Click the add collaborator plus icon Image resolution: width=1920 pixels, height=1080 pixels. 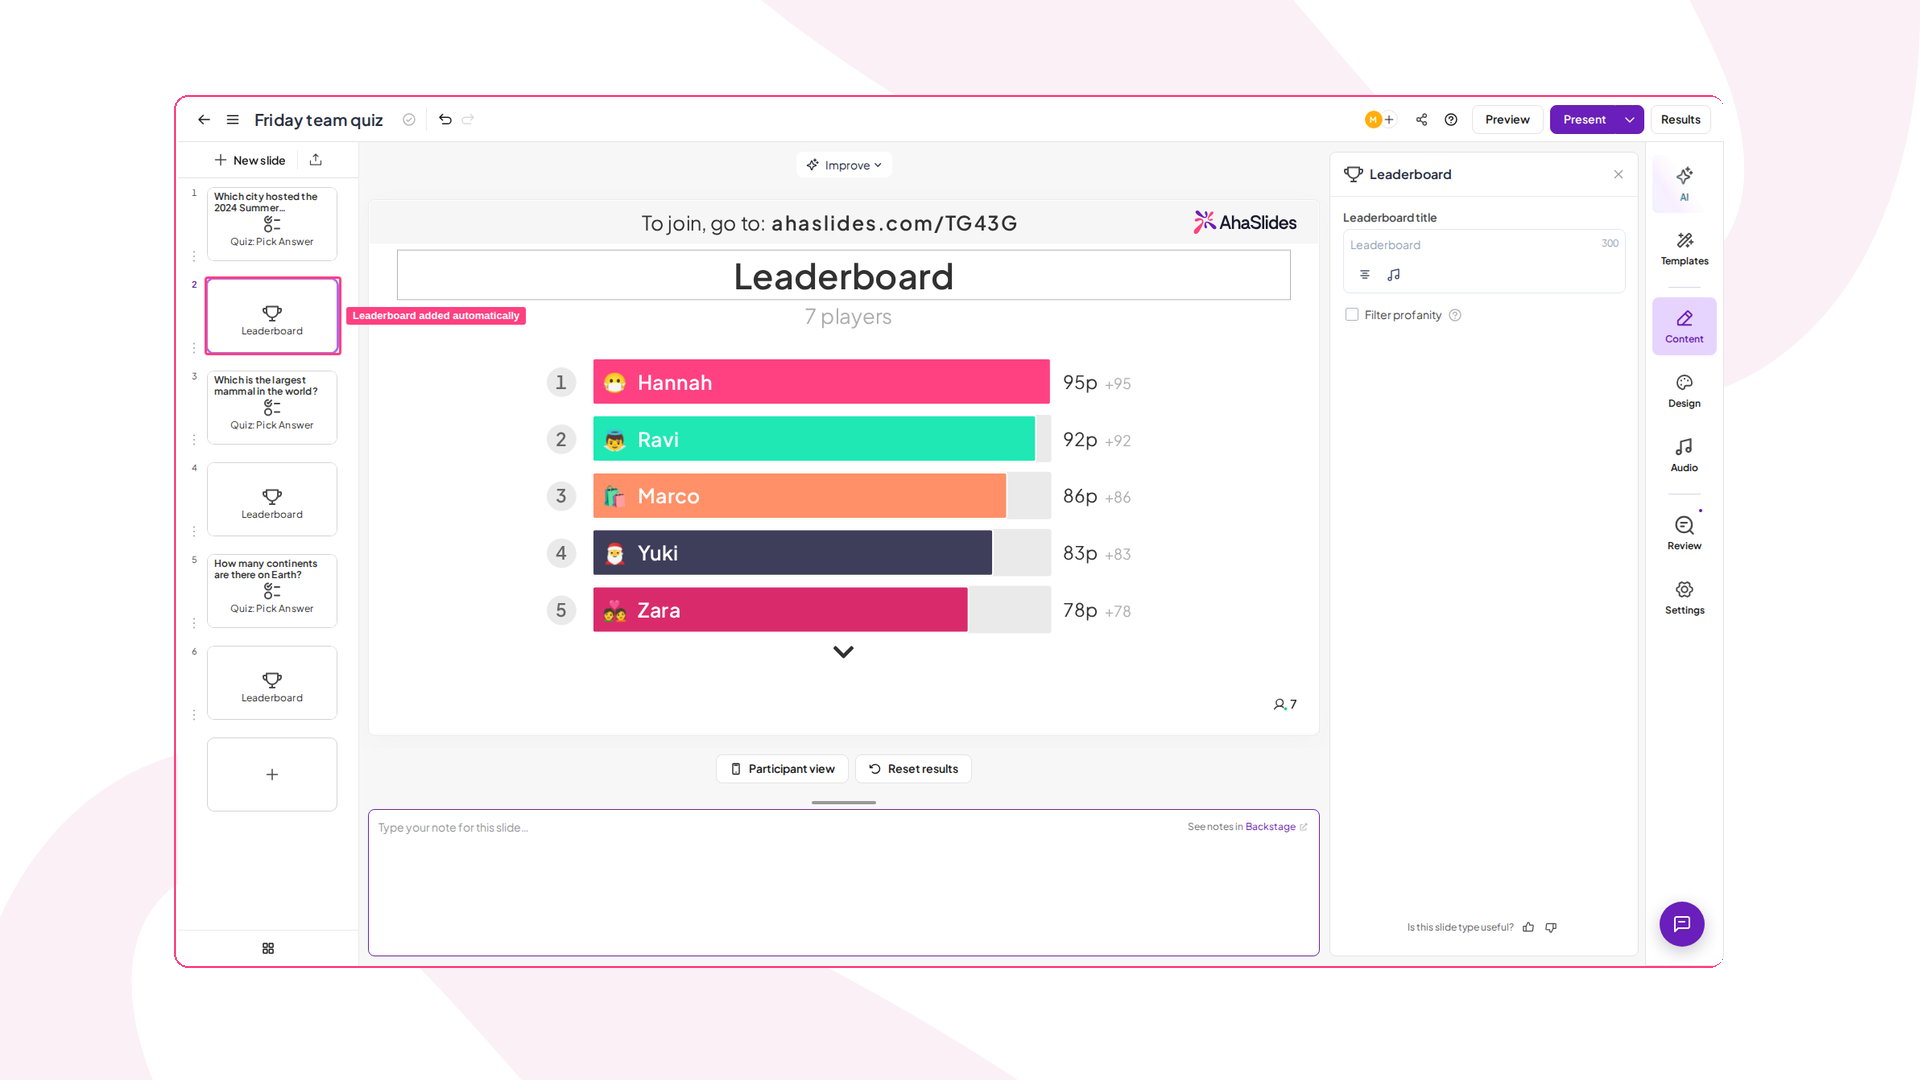pos(1389,120)
